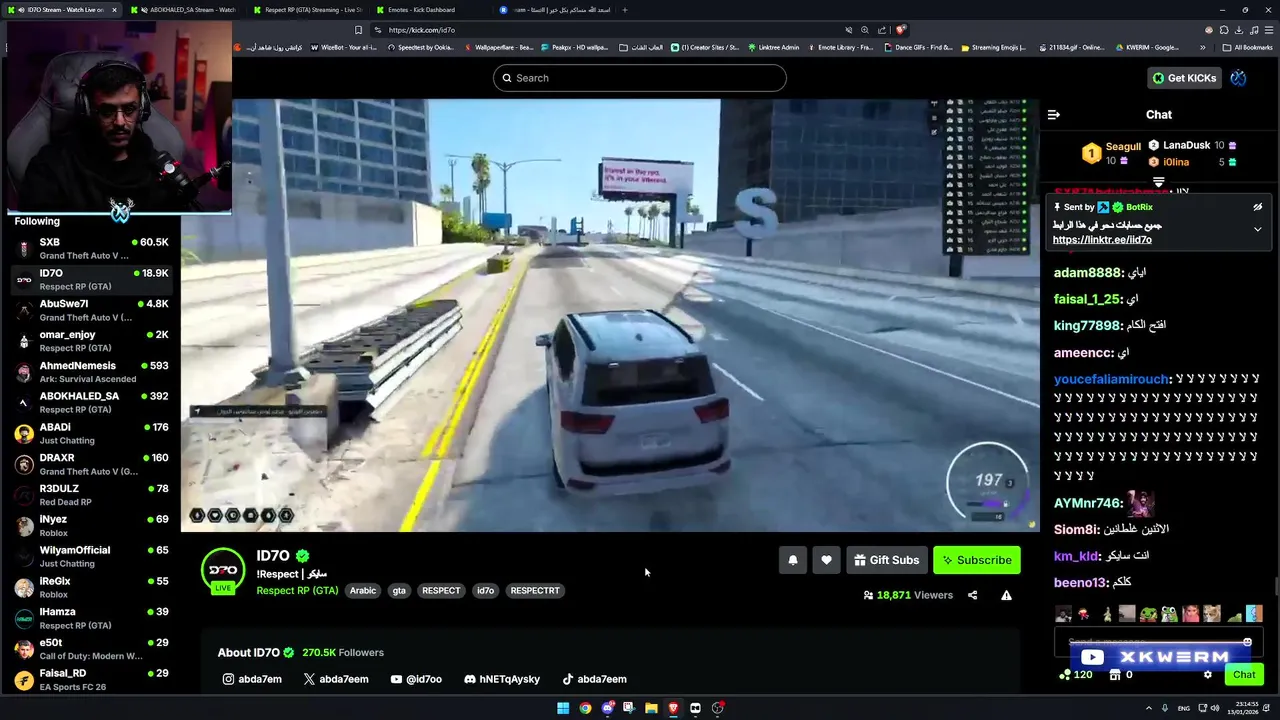Open the share icon next to viewer count
1280x720 pixels.
[x=972, y=595]
